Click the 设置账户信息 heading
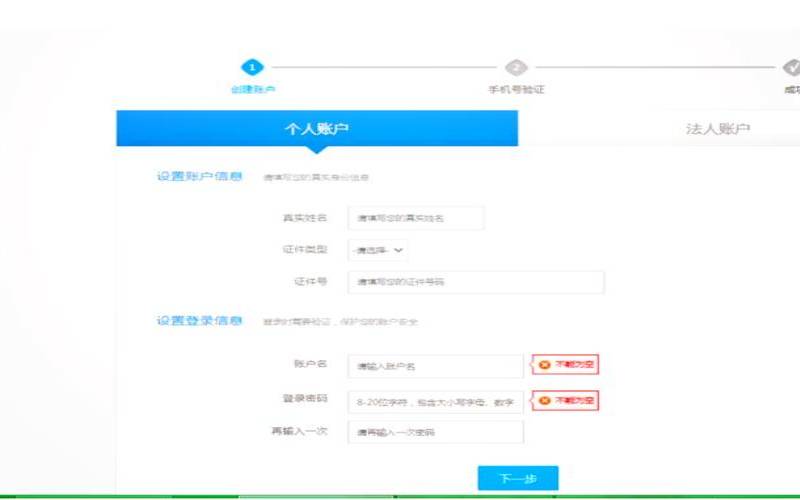This screenshot has width=800, height=500. pos(199,177)
